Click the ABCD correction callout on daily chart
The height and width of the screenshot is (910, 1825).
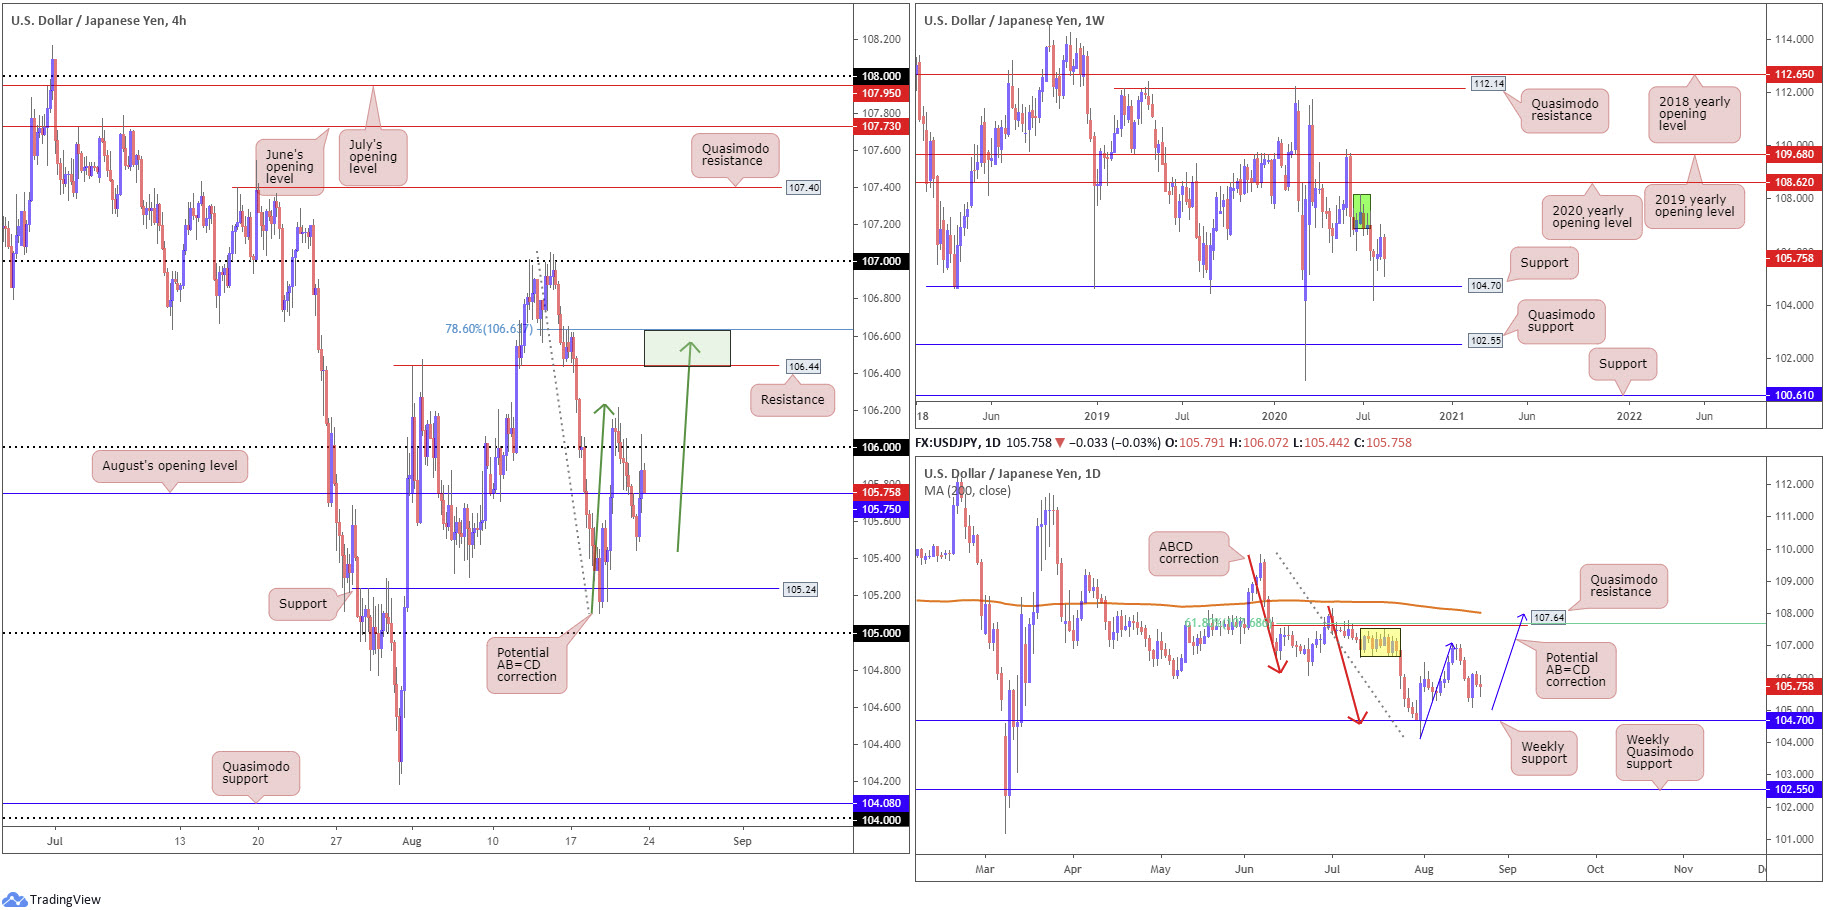click(1188, 553)
